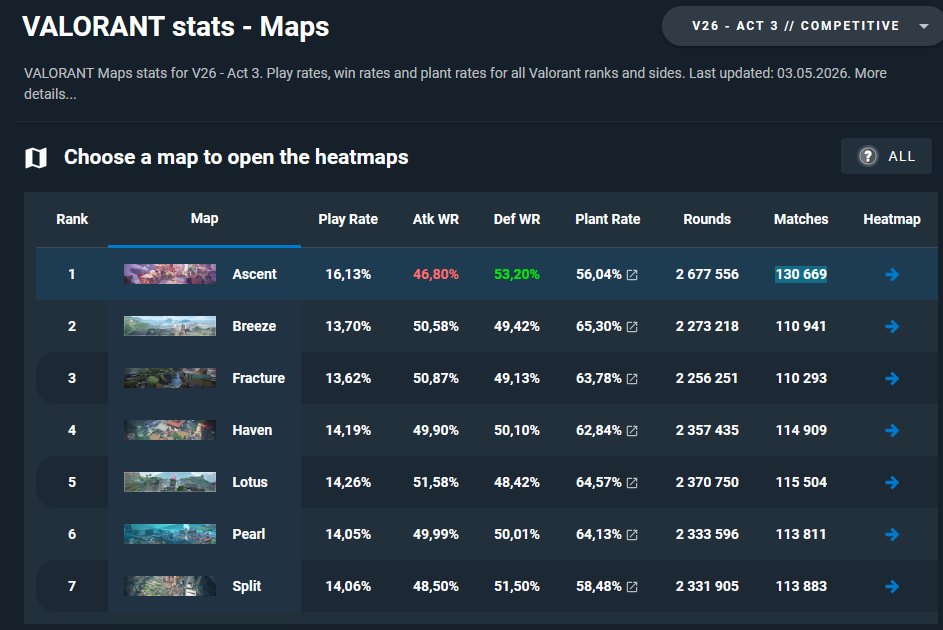Click highlighted matches value 130 669

coord(801,274)
